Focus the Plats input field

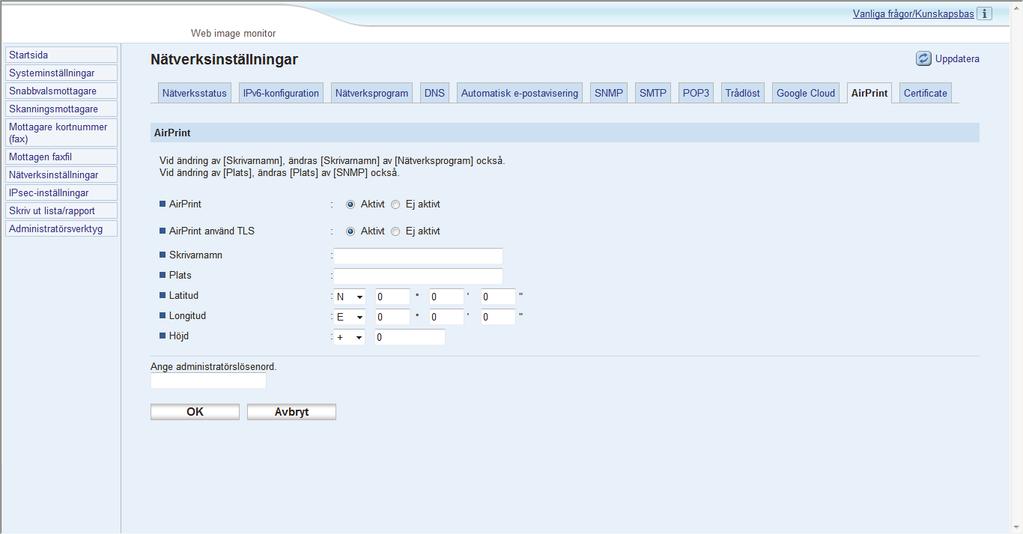pyautogui.click(x=418, y=276)
